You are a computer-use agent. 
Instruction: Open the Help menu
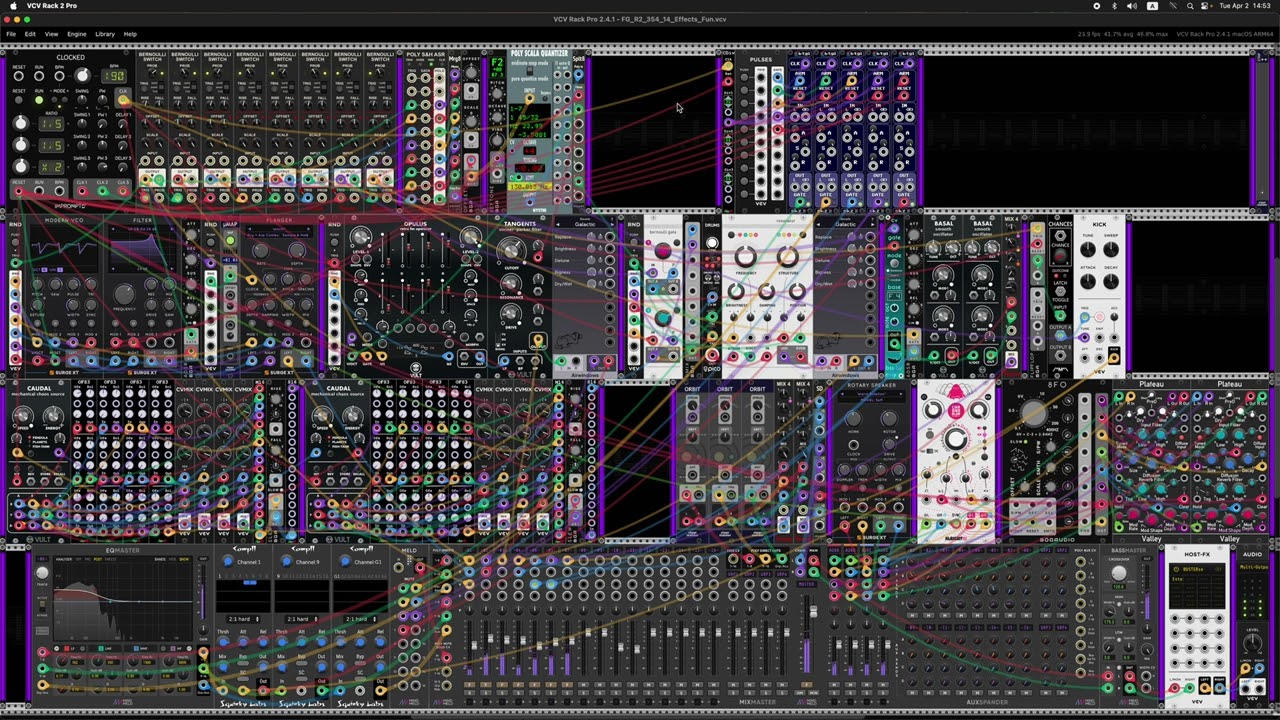tap(130, 34)
